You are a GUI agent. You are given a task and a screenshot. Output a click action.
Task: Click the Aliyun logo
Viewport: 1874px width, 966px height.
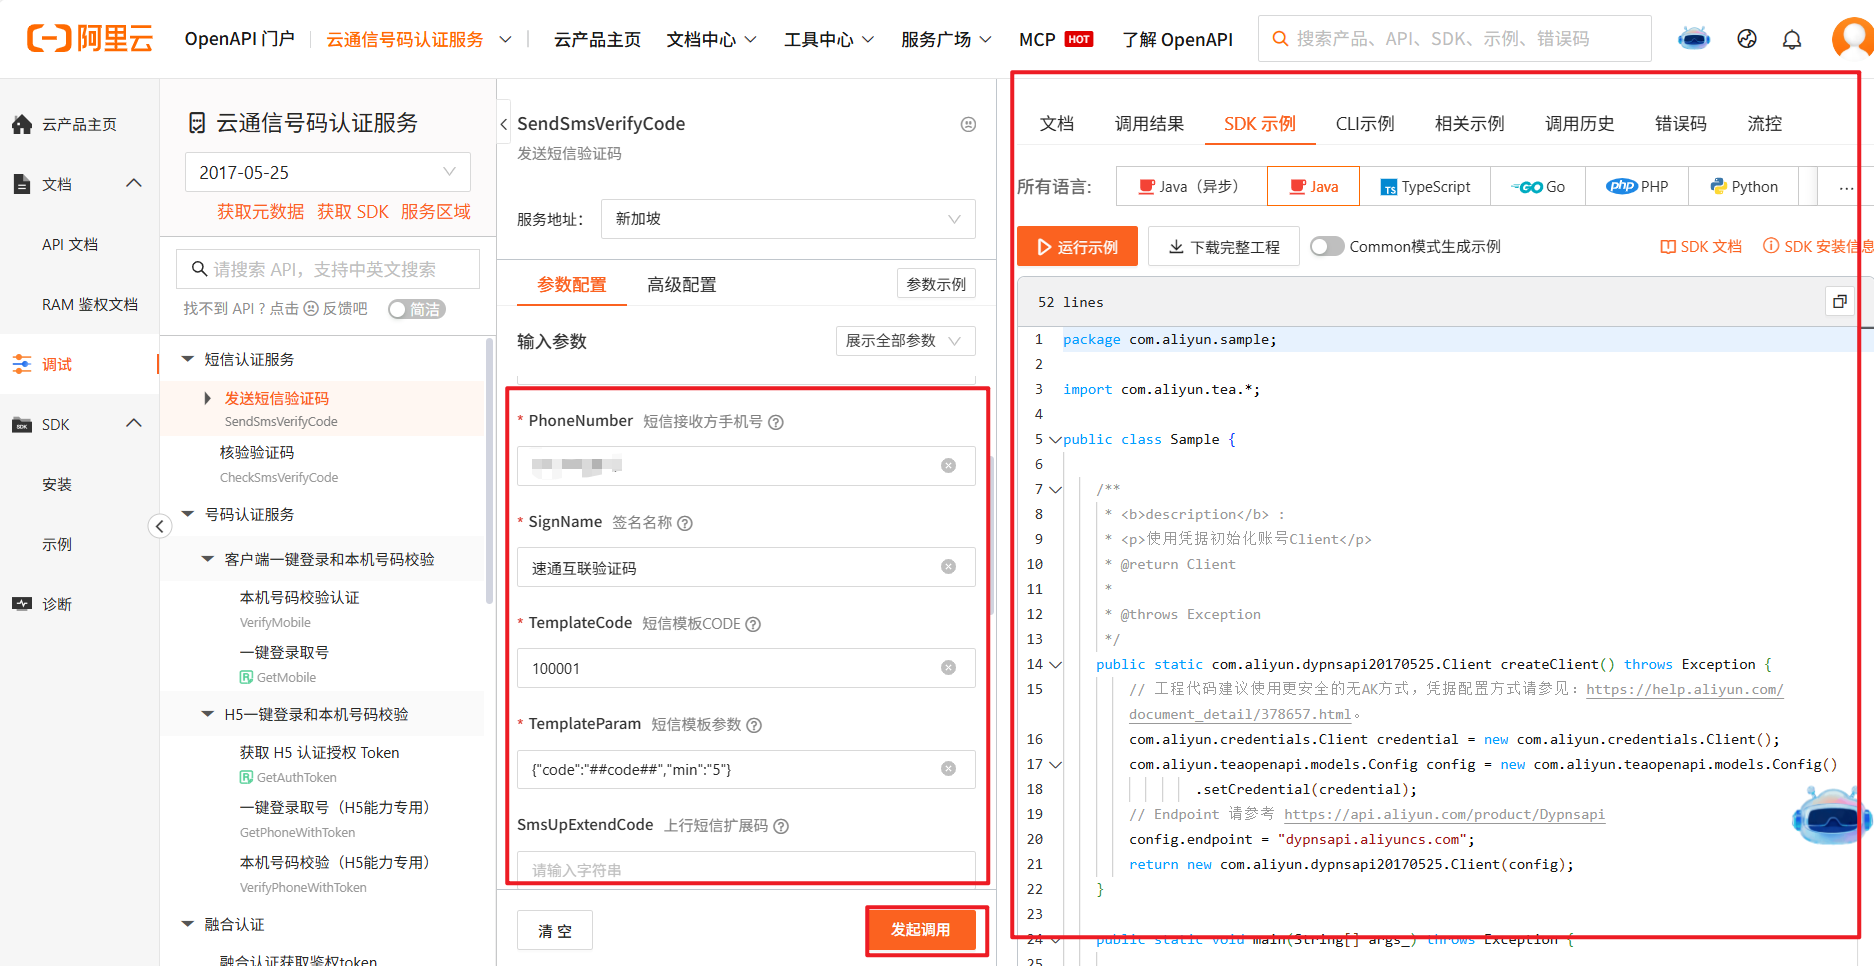(x=90, y=39)
